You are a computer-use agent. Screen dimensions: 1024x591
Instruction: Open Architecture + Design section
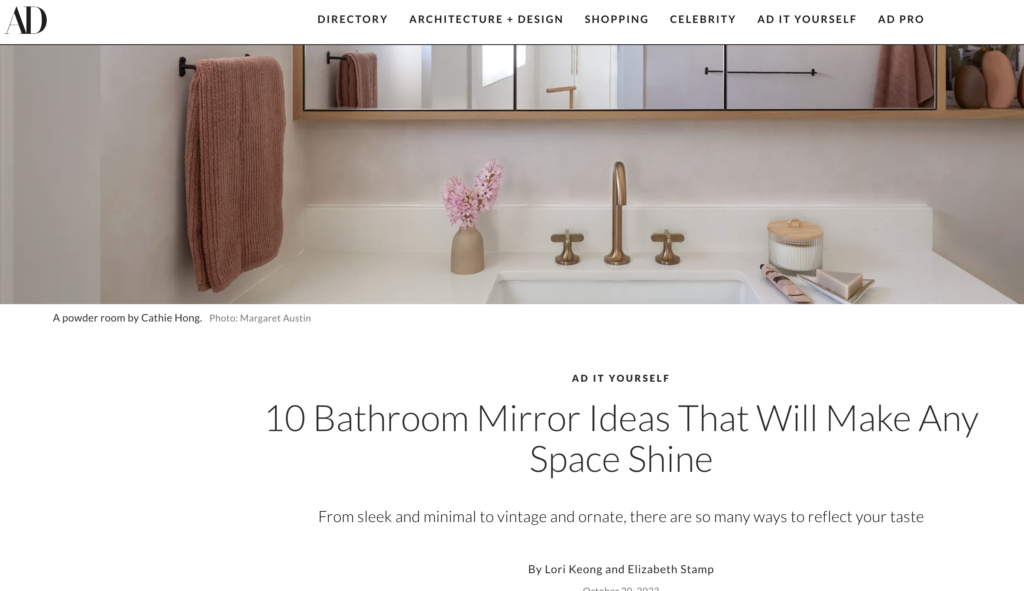coord(486,20)
